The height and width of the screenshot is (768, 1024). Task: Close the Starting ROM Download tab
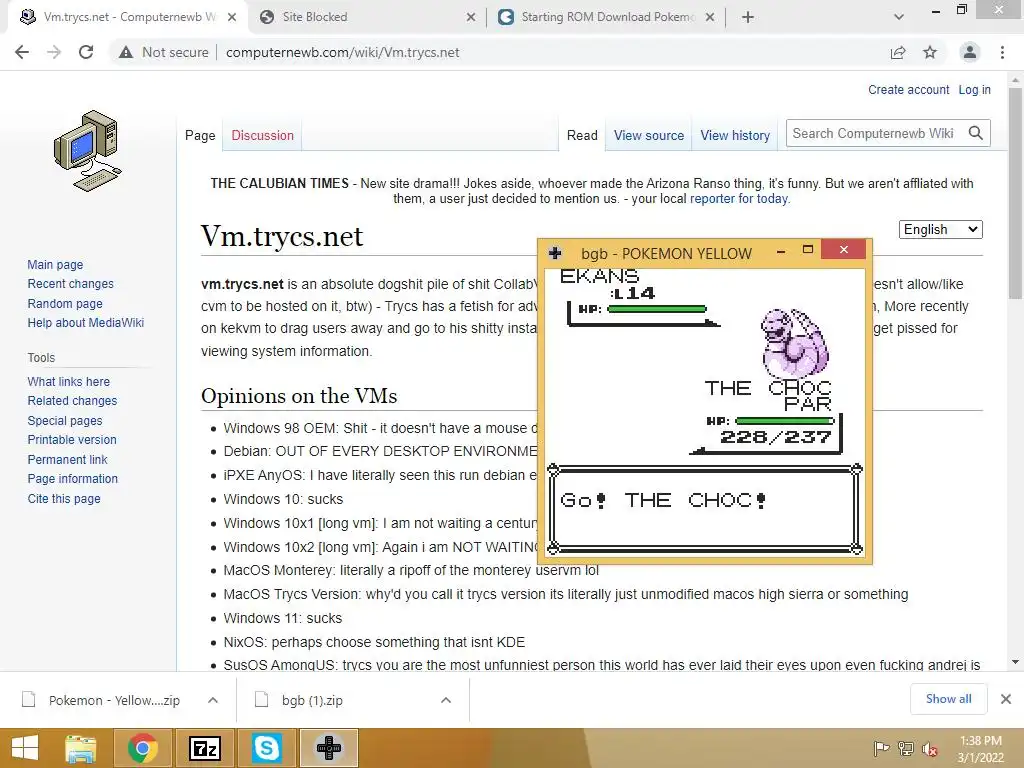(x=710, y=17)
